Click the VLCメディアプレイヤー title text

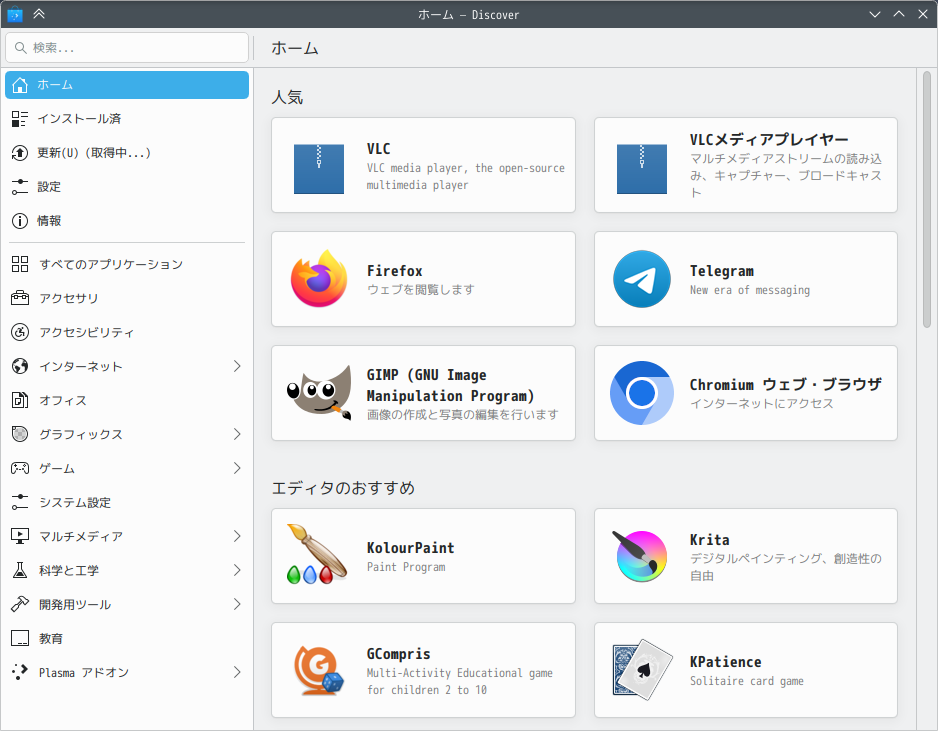[x=769, y=140]
